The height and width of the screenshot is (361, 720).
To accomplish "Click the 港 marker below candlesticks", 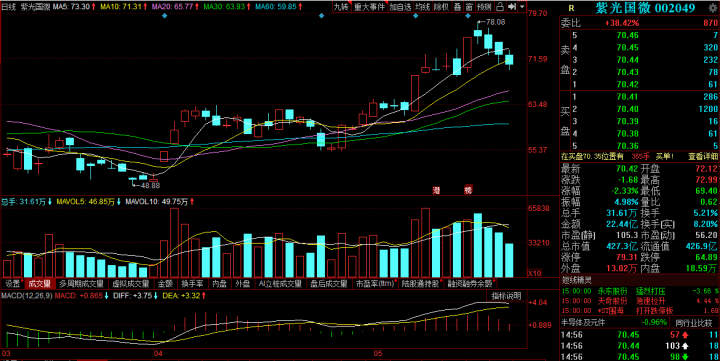I will click(437, 190).
